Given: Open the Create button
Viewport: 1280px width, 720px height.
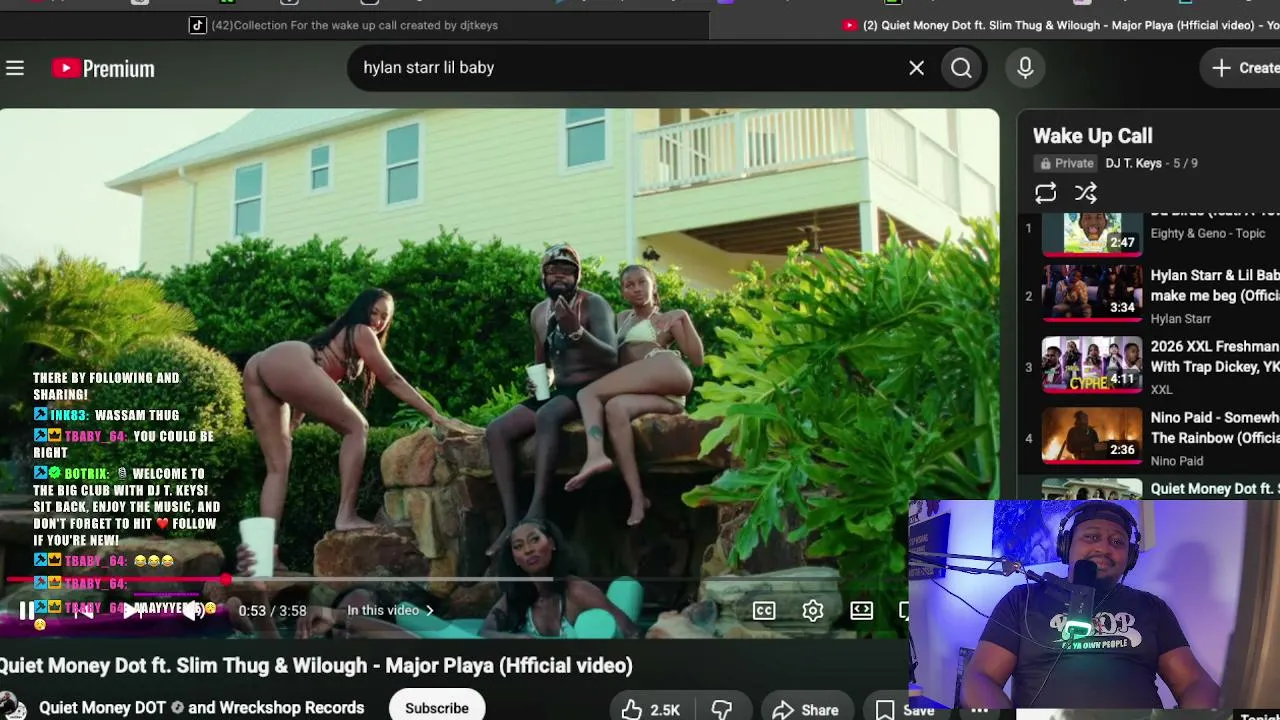Looking at the screenshot, I should (x=1244, y=68).
